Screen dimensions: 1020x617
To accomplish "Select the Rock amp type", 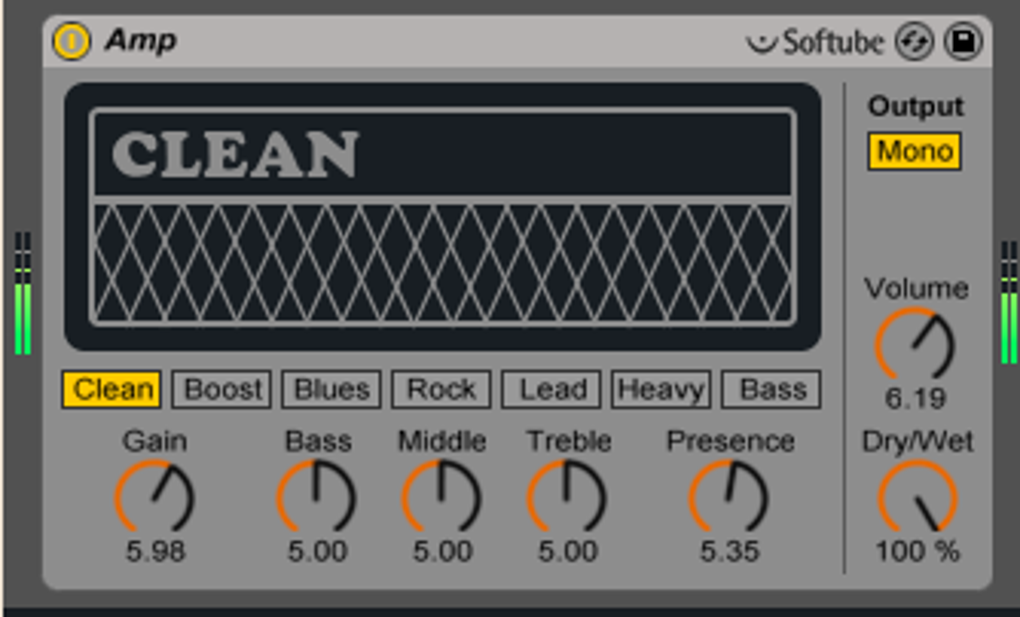I will coord(442,390).
